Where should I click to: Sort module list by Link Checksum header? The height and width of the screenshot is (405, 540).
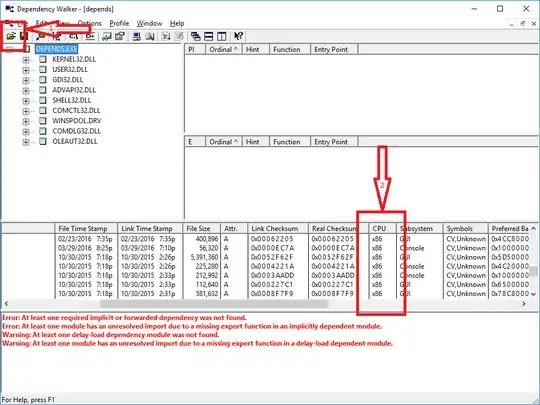tap(278, 229)
